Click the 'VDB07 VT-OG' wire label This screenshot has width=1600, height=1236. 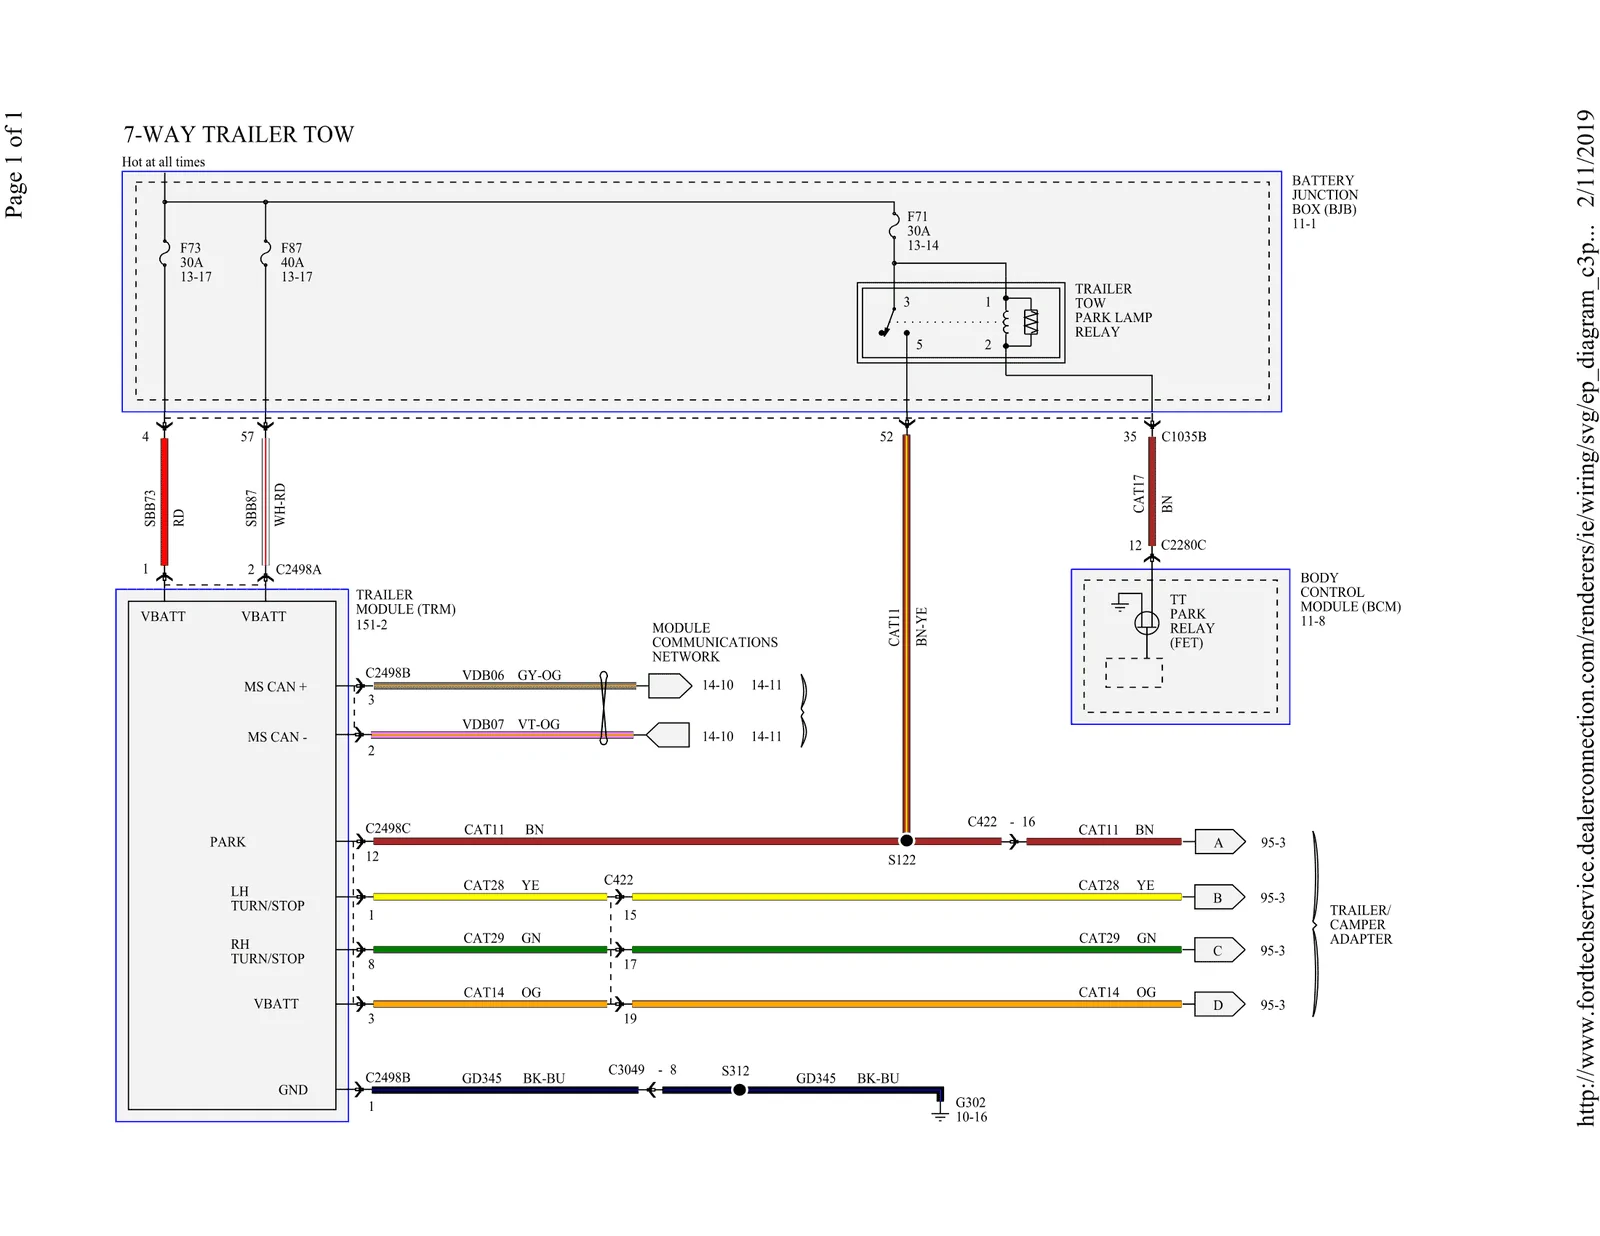tap(511, 724)
